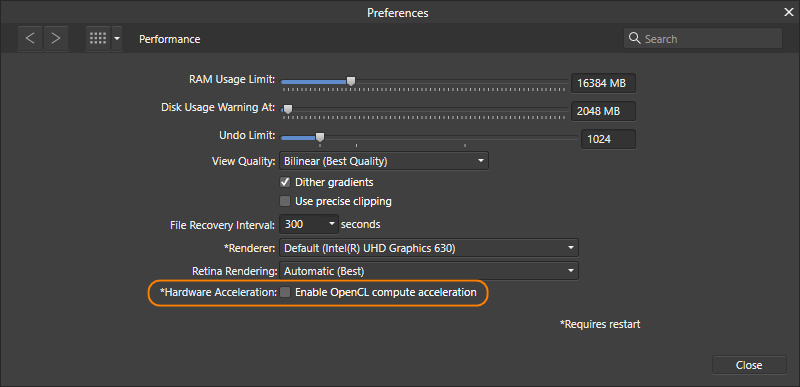
Task: Disable Dither gradients checkbox
Action: [285, 182]
